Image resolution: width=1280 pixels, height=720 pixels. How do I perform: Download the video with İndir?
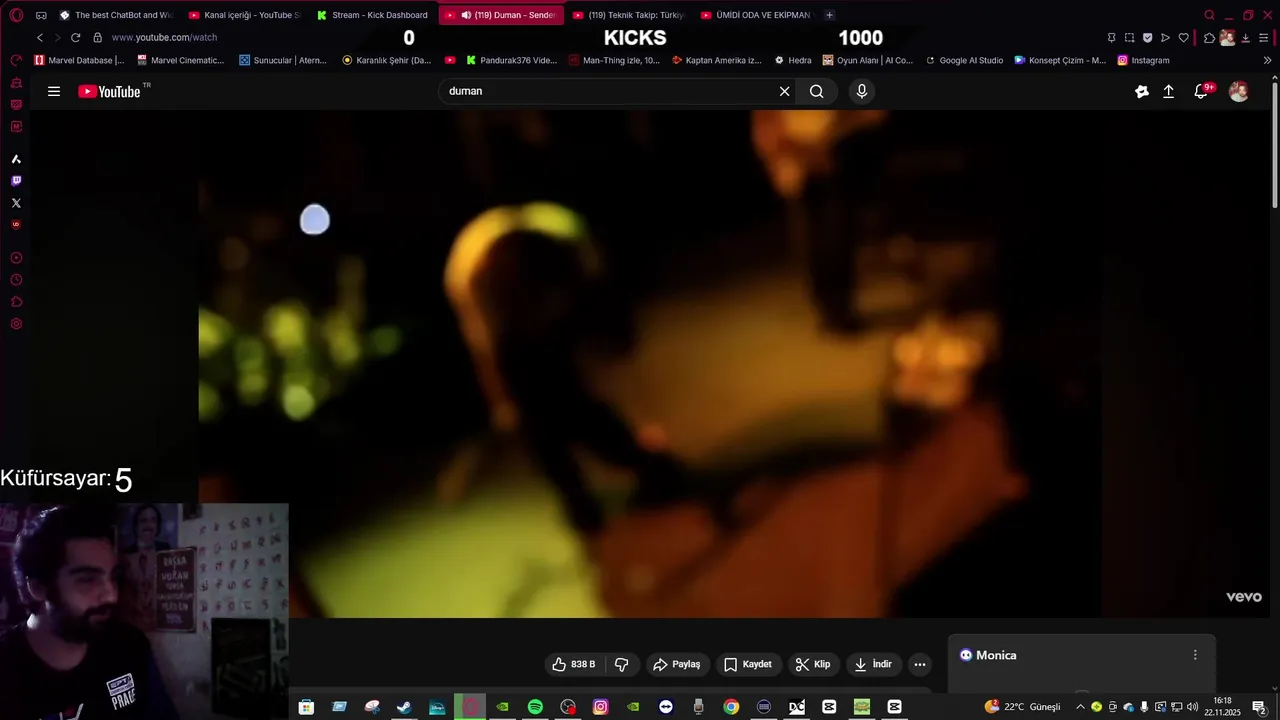pyautogui.click(x=873, y=664)
